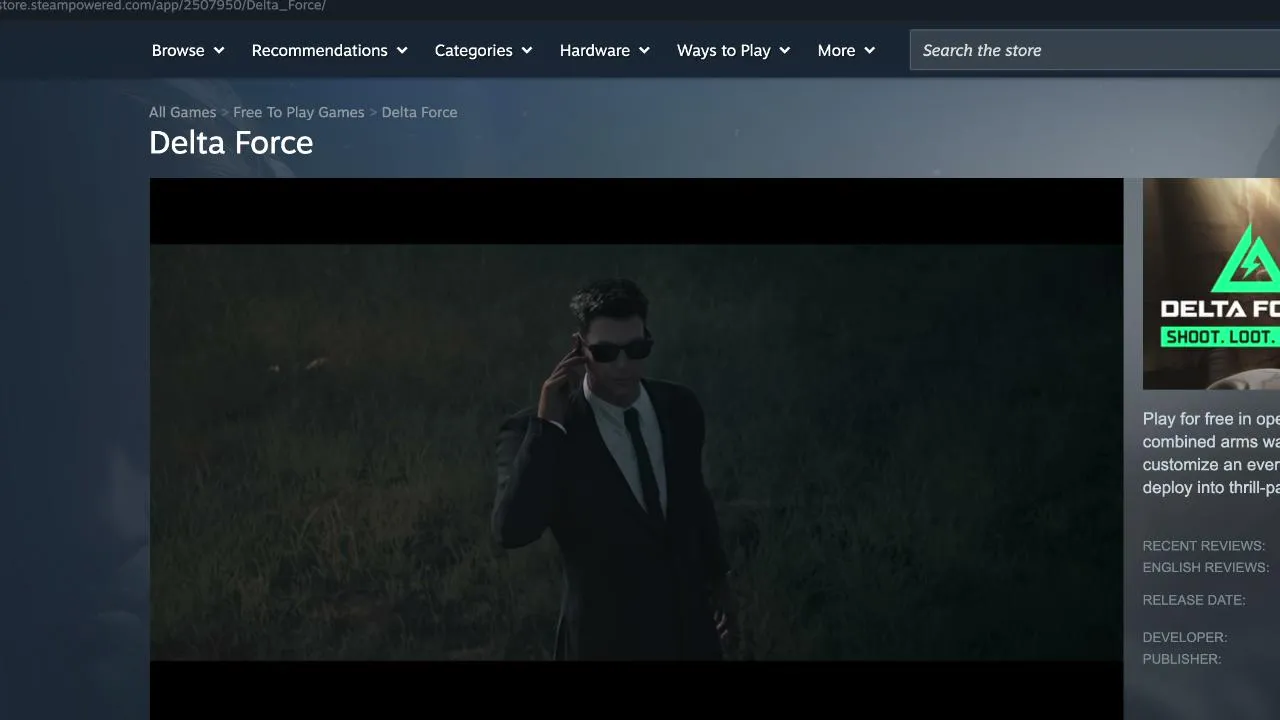Open the Ways to Play menu
Screen dimensions: 1280x720
click(734, 50)
